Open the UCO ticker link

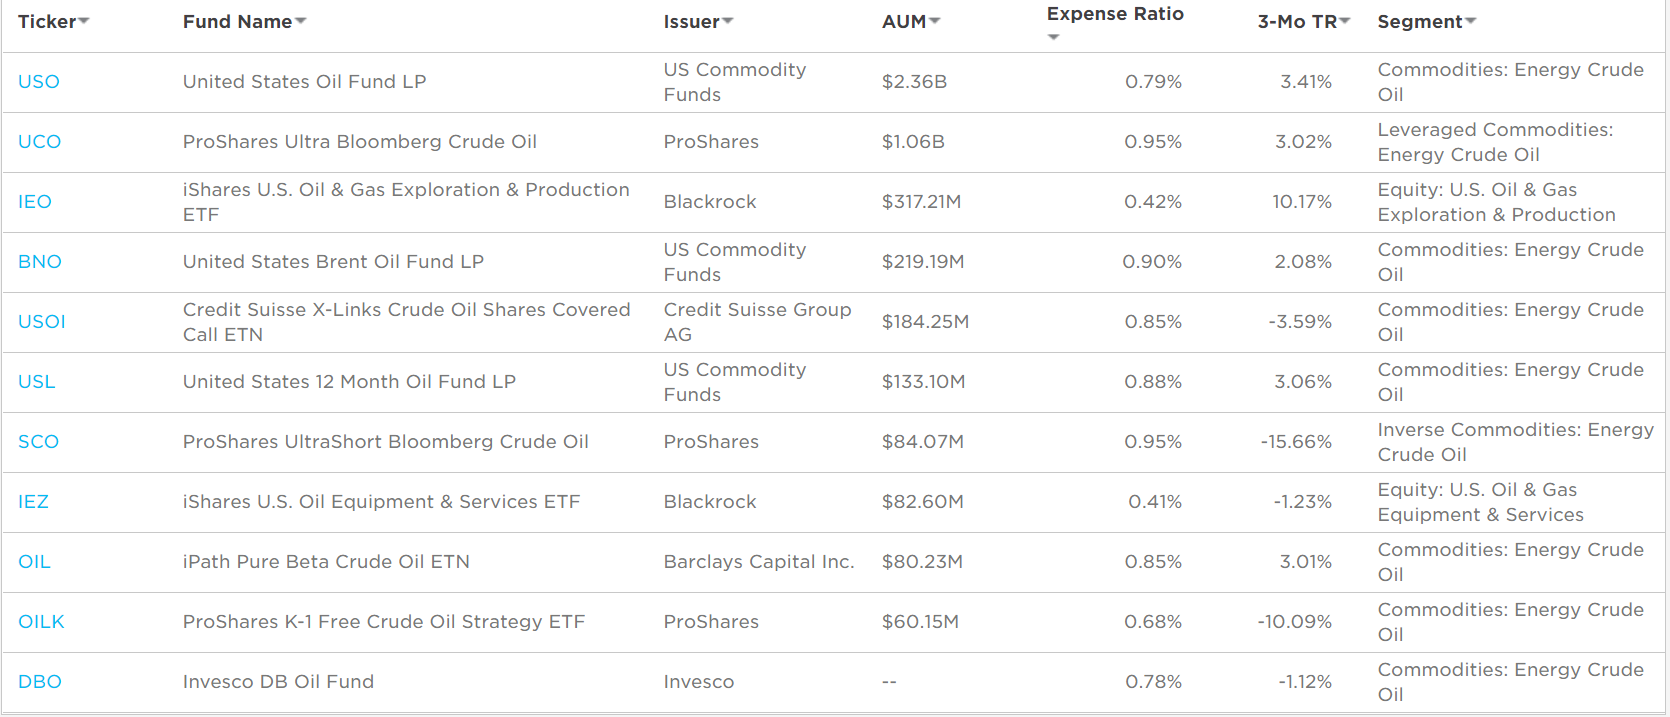tap(40, 142)
